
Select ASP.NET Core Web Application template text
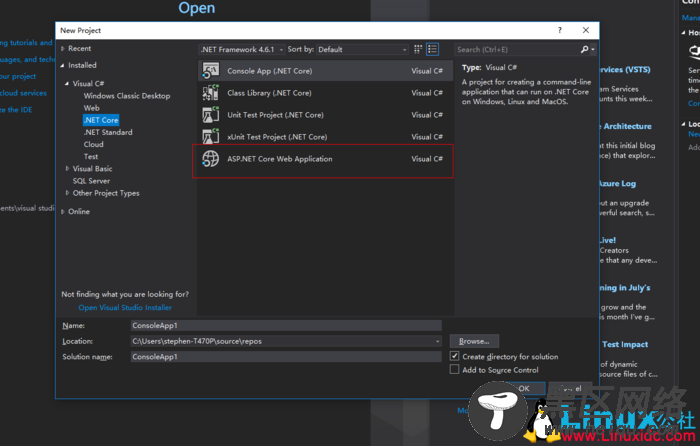(x=280, y=159)
